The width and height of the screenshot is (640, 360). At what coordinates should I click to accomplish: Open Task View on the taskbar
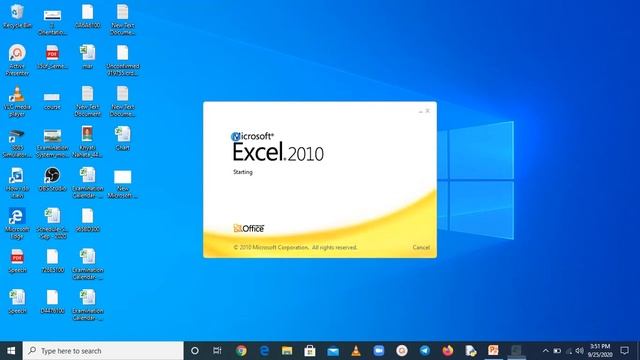click(x=217, y=351)
